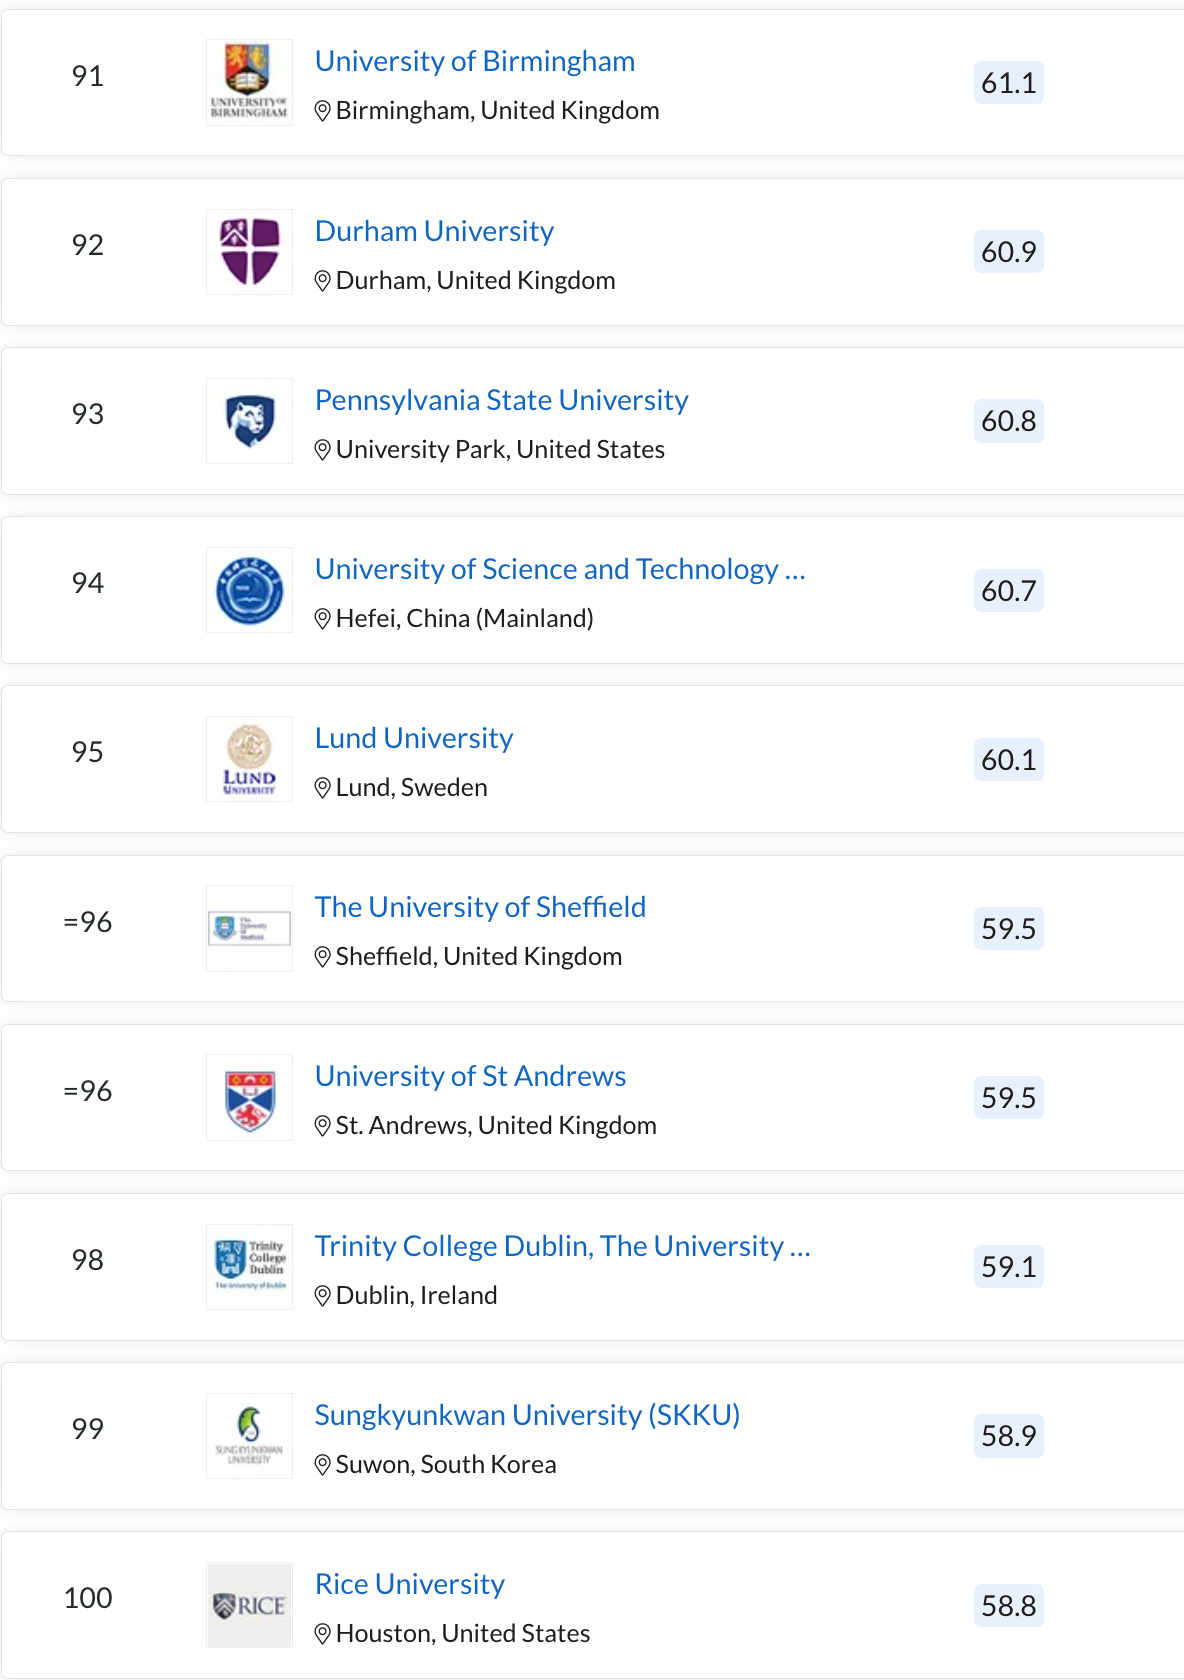Open the Durham University page link
This screenshot has width=1184, height=1680.
pyautogui.click(x=434, y=231)
